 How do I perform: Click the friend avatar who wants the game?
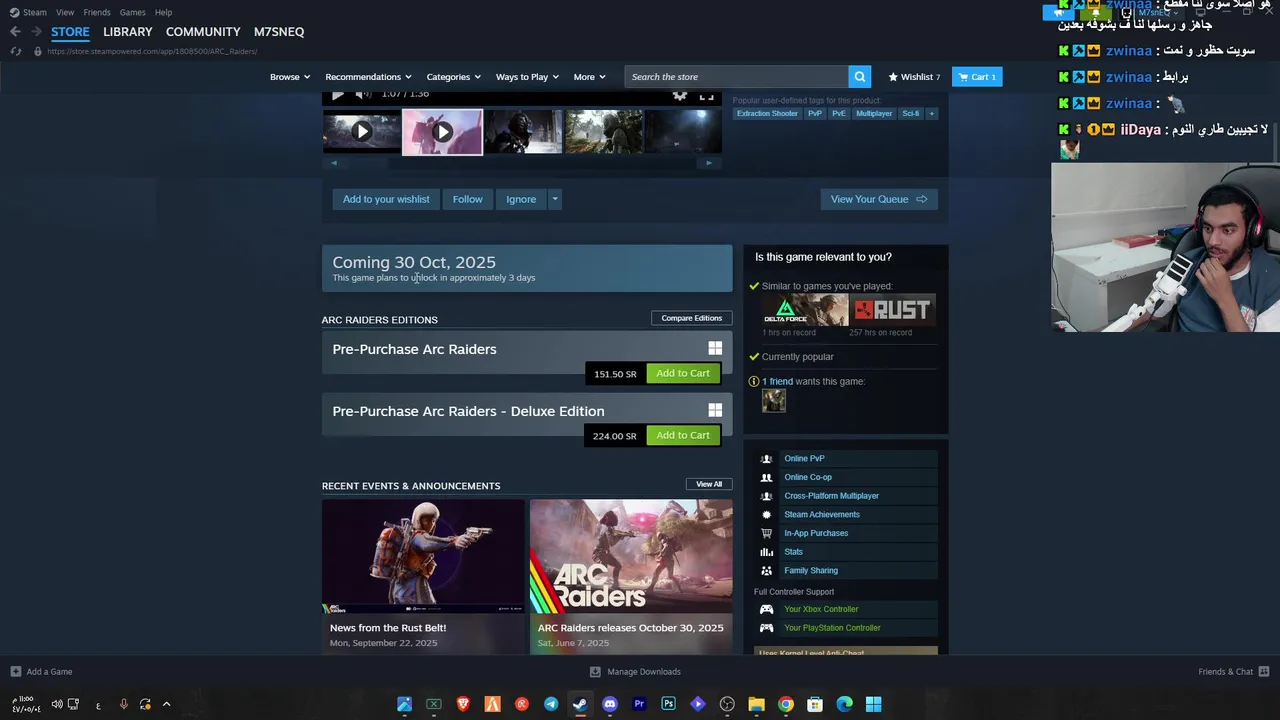coord(774,400)
